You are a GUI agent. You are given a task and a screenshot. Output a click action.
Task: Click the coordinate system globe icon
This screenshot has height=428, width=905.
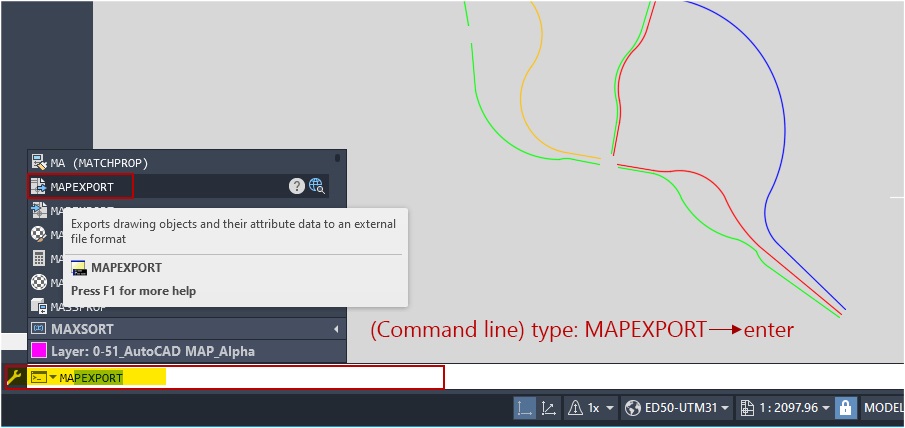tap(632, 408)
